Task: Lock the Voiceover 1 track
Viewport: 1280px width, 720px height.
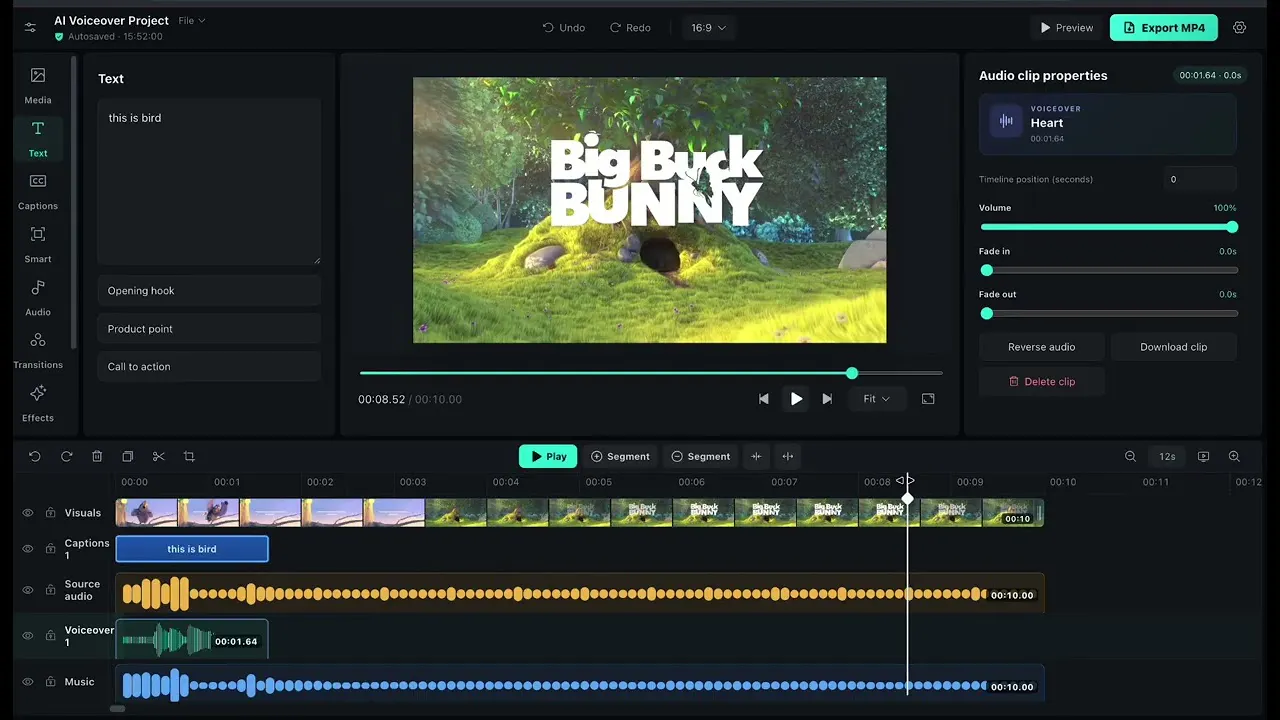Action: [x=50, y=636]
